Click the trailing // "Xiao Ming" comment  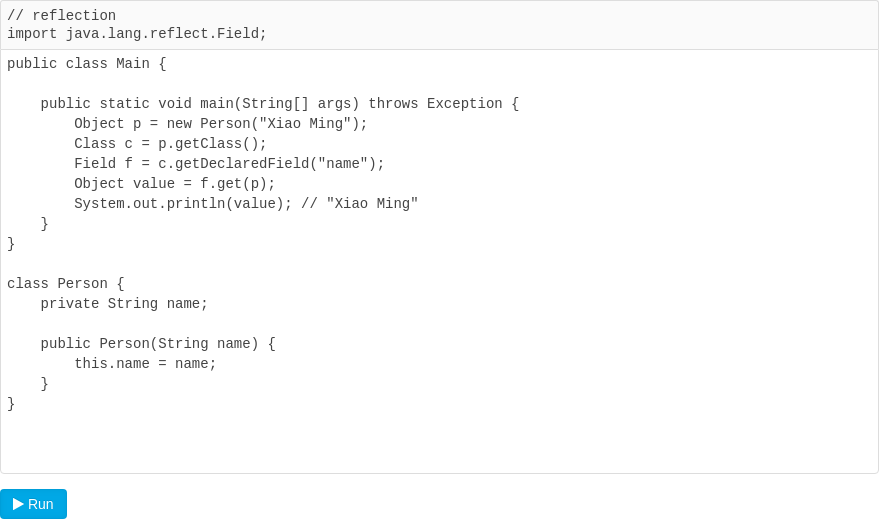(x=360, y=204)
